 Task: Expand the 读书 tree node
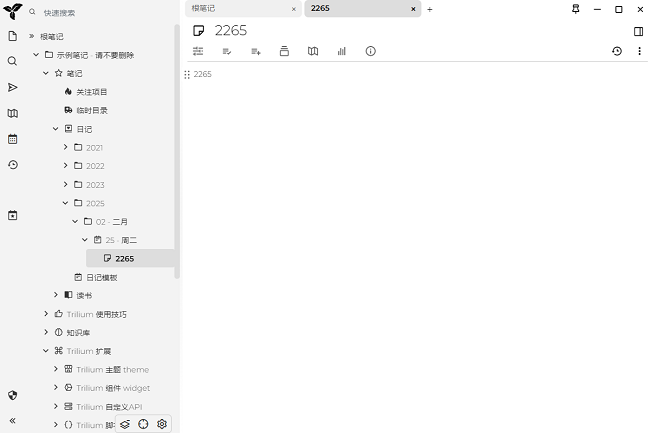point(56,295)
